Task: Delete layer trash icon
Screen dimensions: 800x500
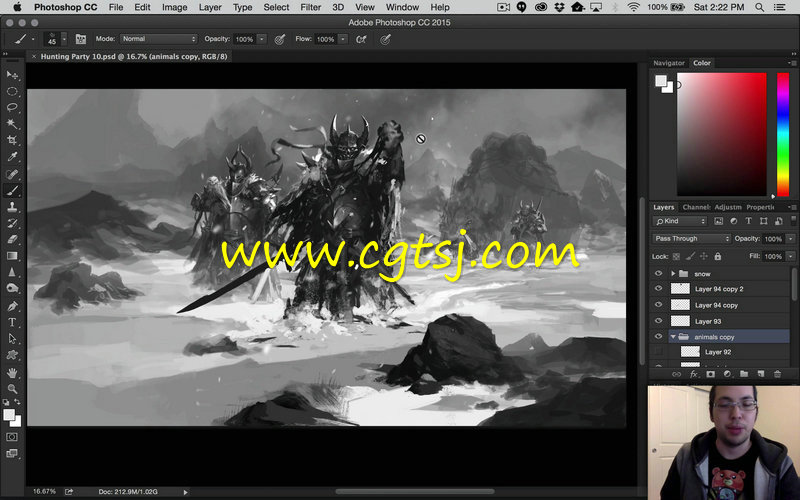Action: [778, 374]
